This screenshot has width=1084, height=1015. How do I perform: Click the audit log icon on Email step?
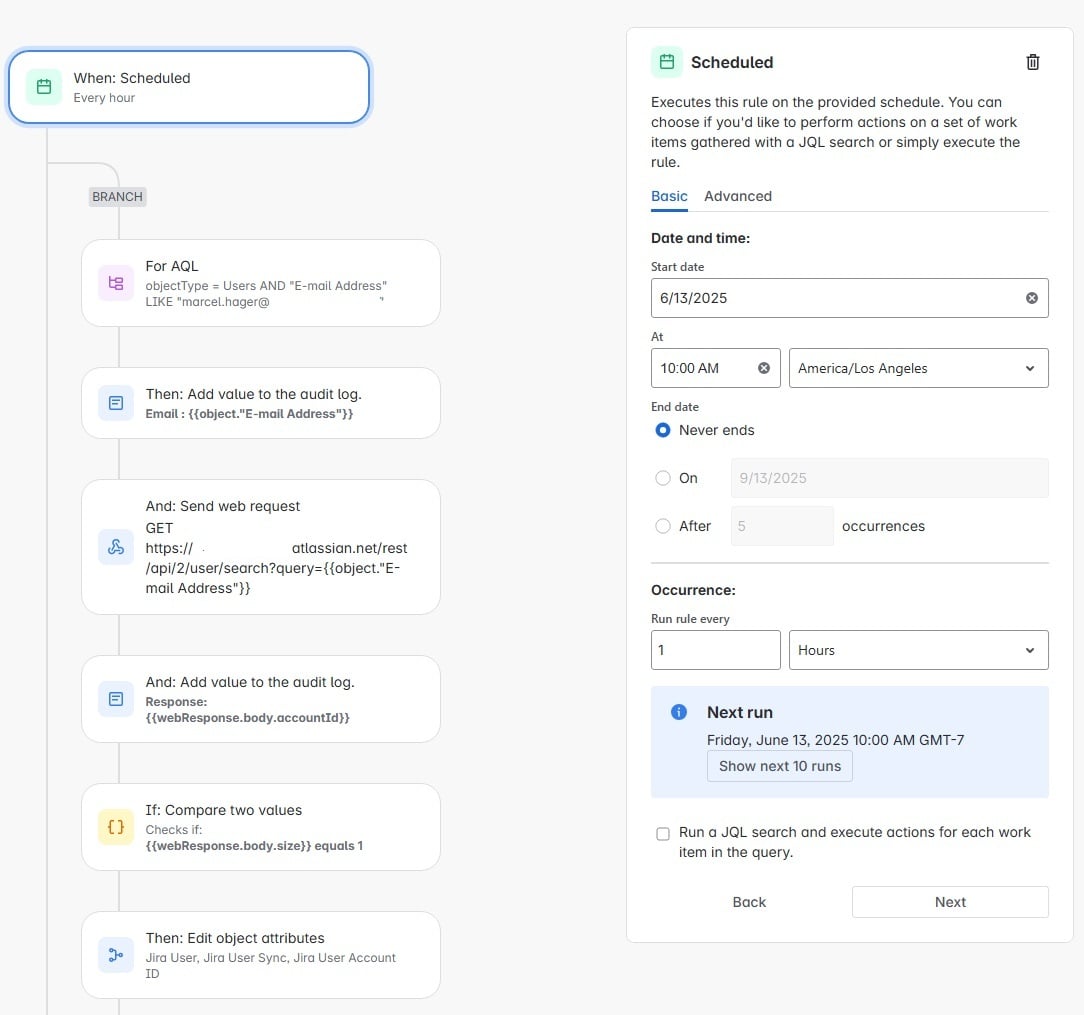116,403
